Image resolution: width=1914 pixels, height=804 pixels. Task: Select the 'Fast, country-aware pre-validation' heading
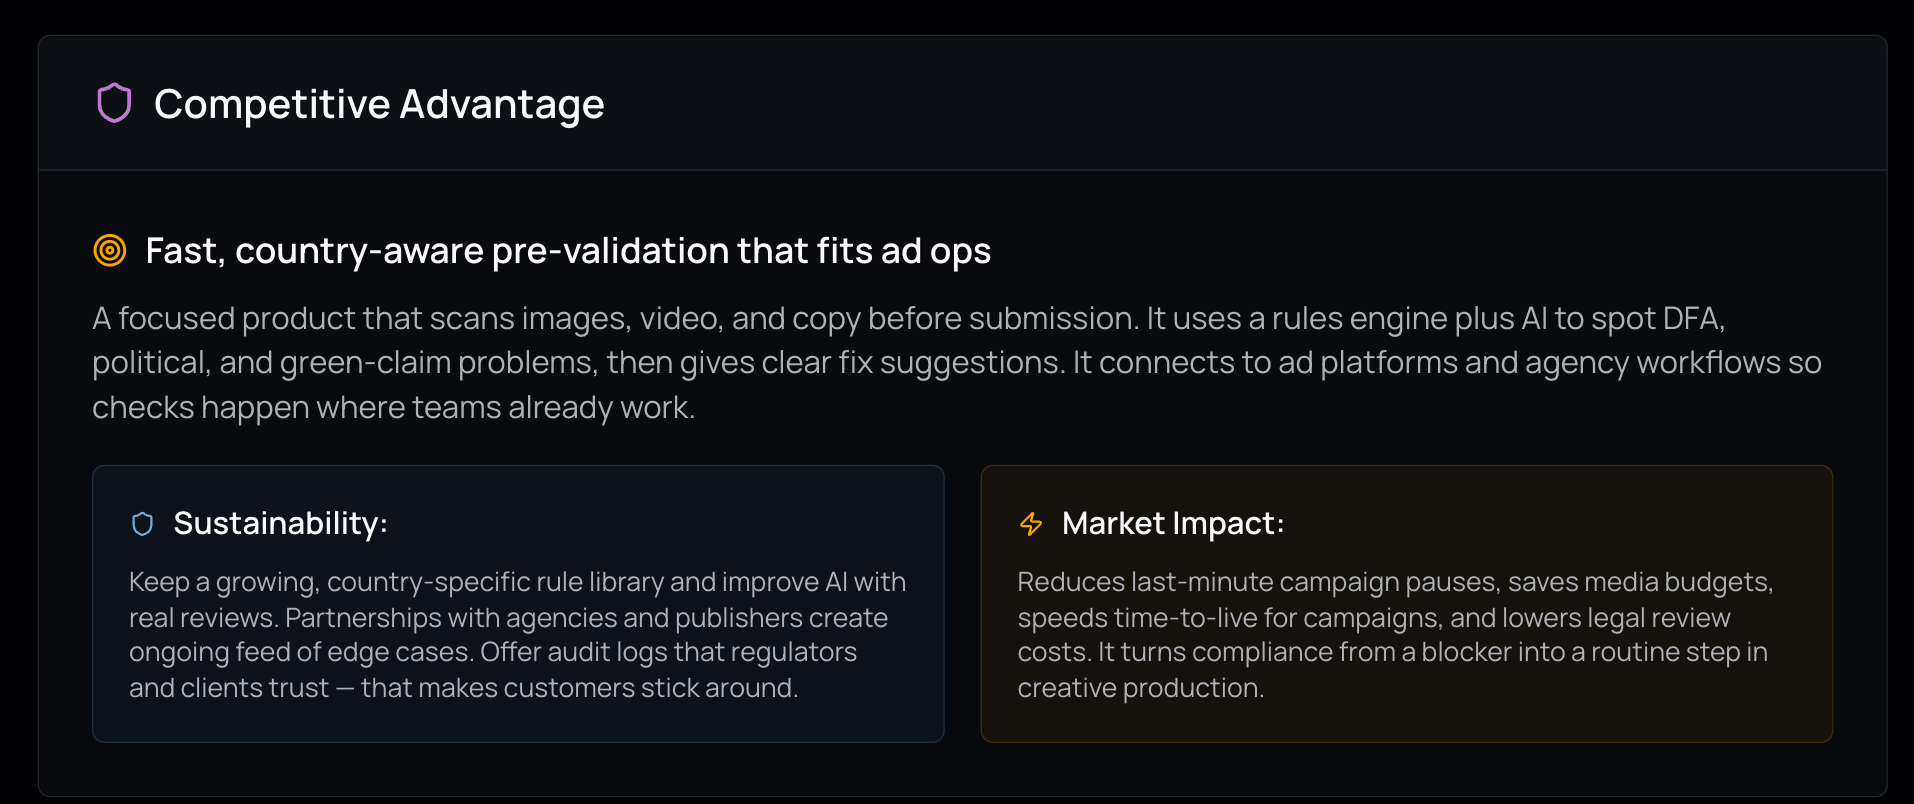point(568,251)
